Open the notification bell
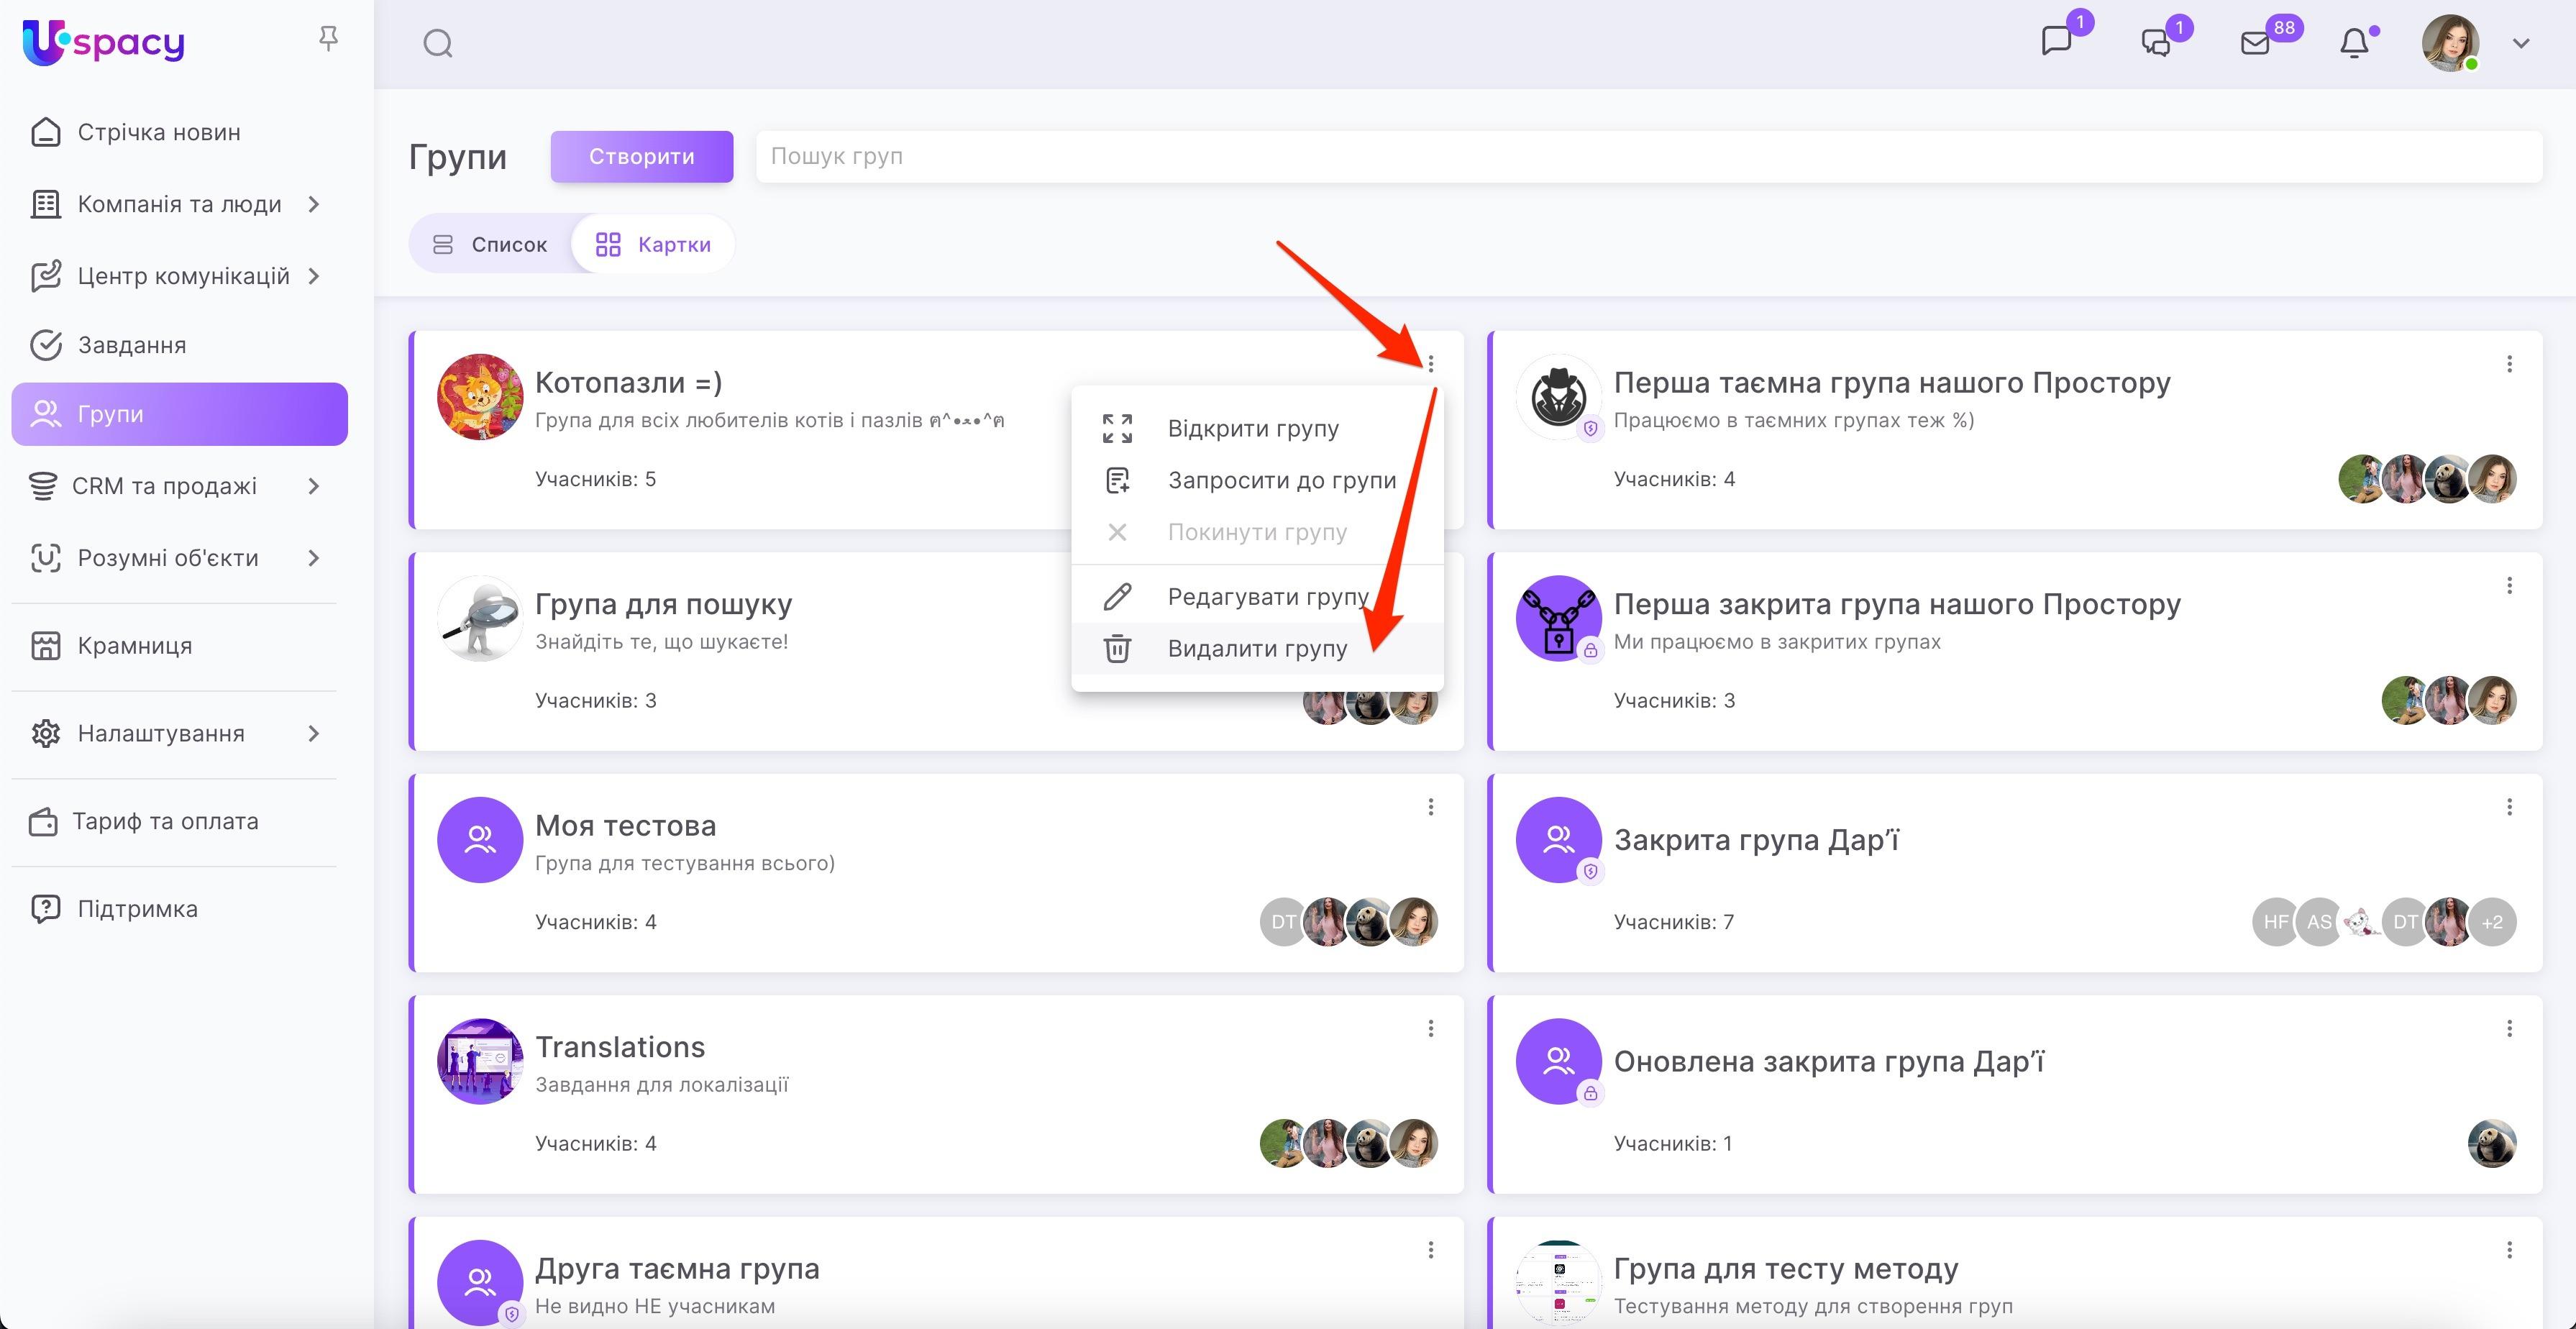 click(2357, 43)
